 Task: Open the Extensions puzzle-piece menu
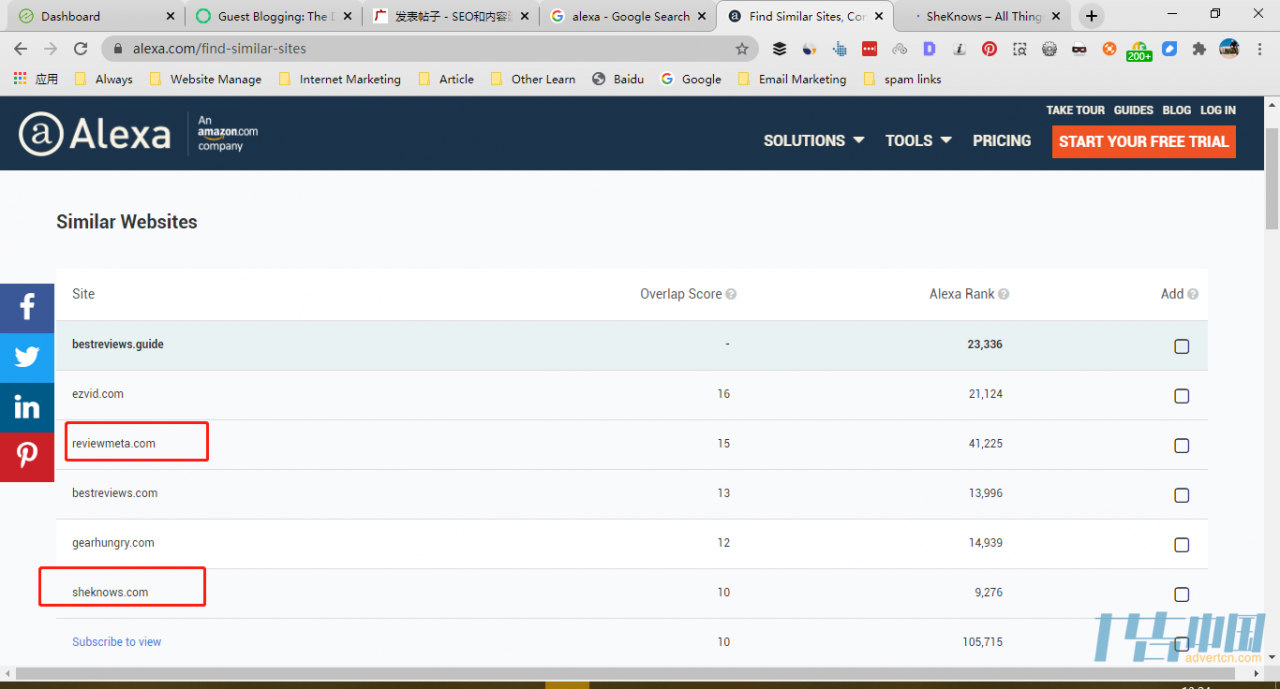tap(1199, 48)
